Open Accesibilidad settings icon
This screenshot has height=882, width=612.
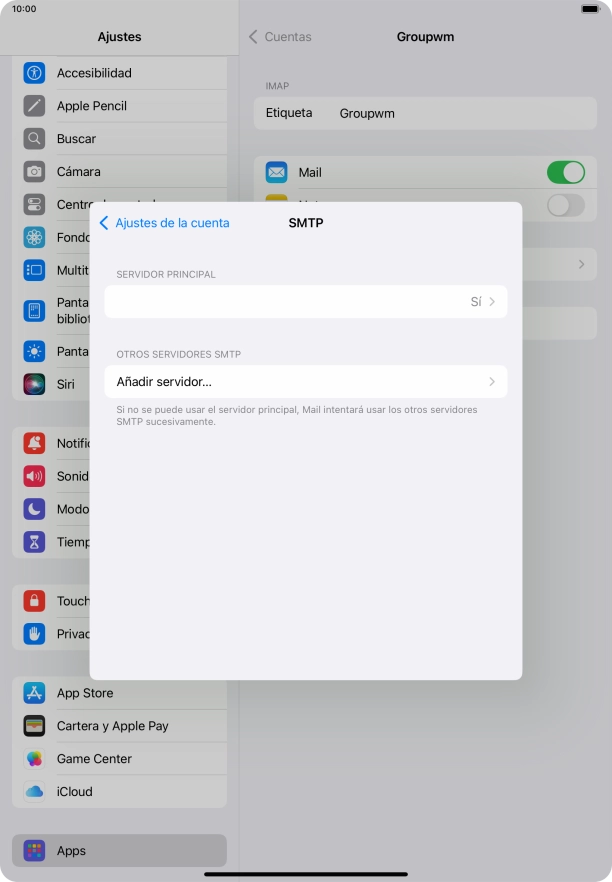[35, 73]
